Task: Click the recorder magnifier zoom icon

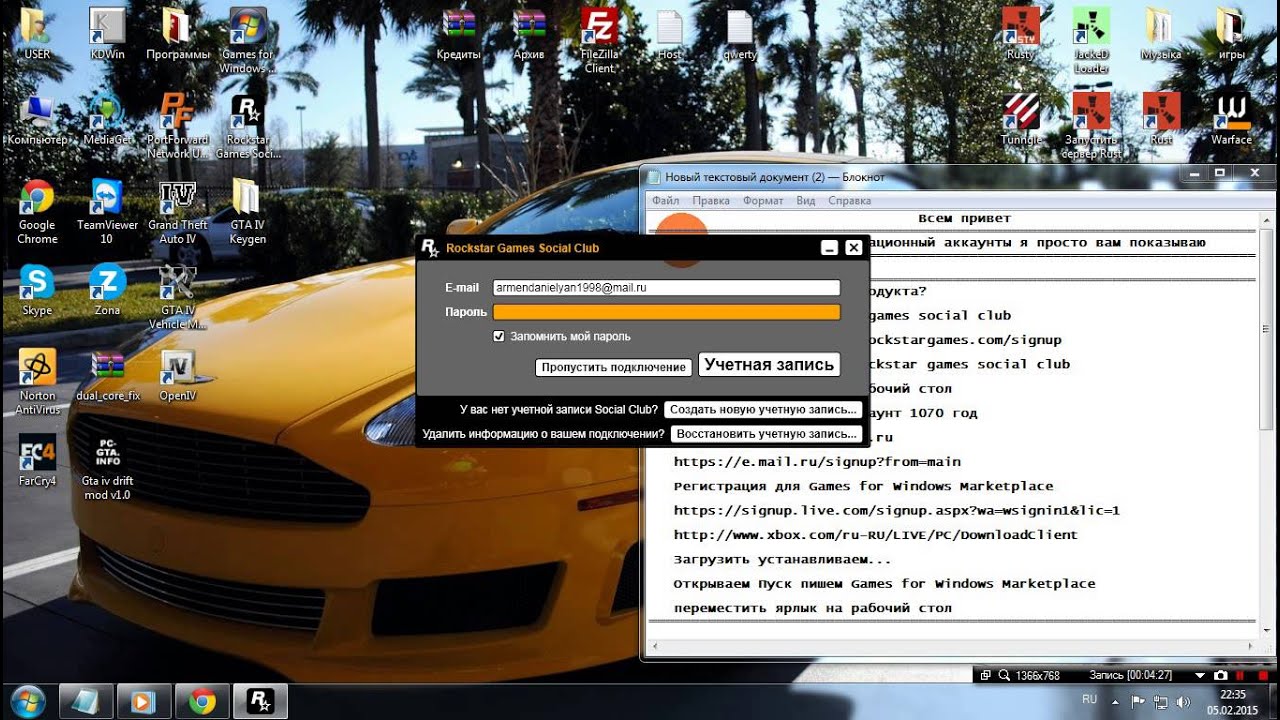Action: [1003, 675]
